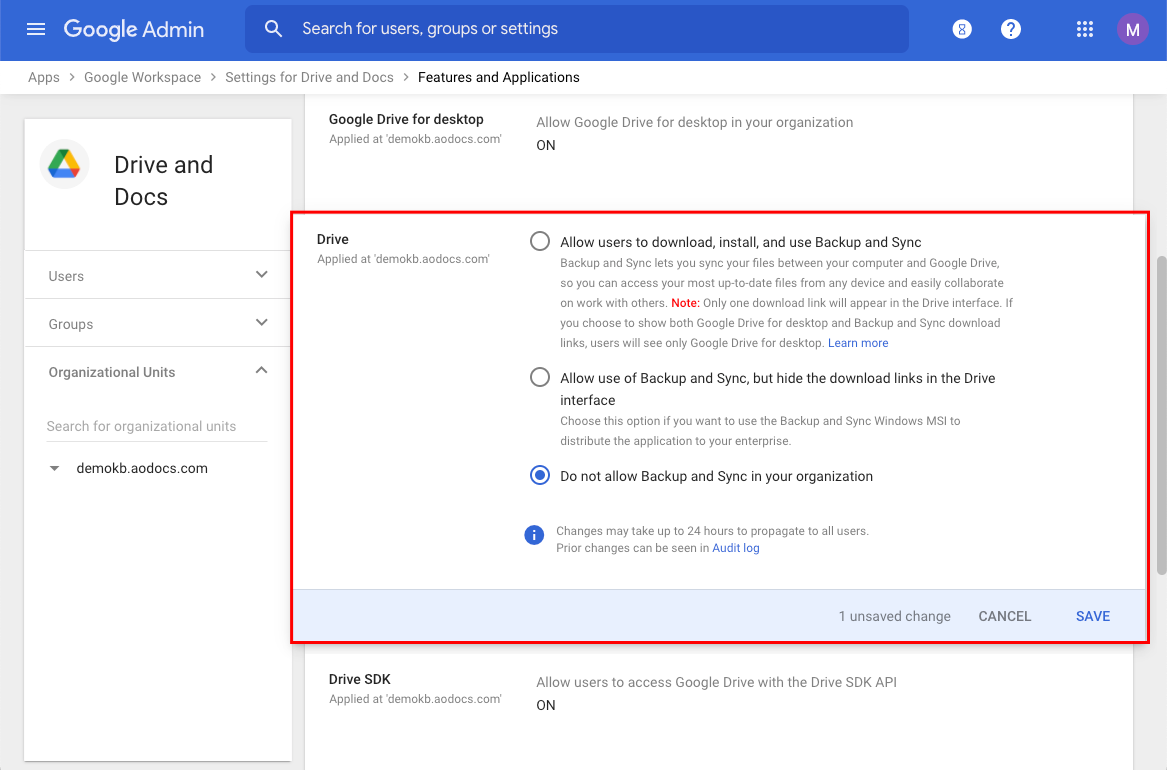Click the vertical page scrollbar
The image size is (1167, 770).
click(1160, 414)
